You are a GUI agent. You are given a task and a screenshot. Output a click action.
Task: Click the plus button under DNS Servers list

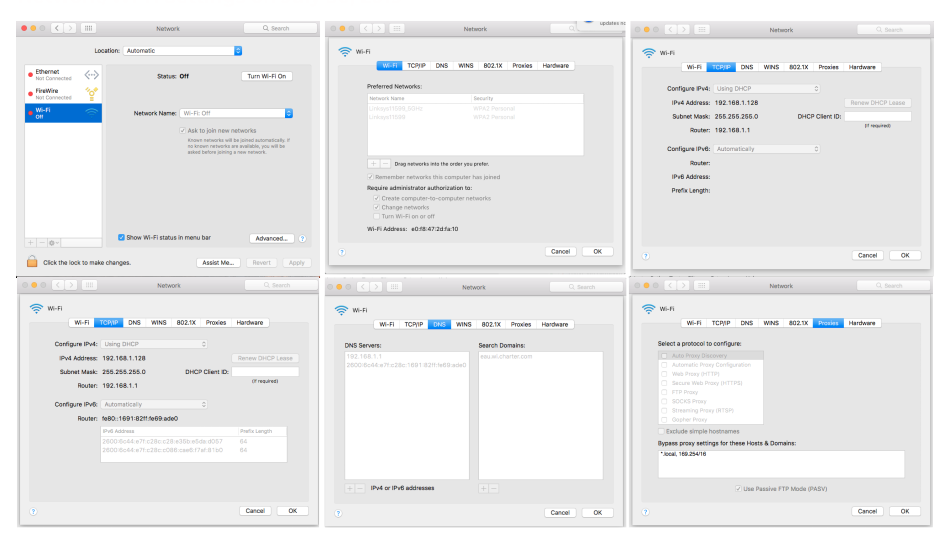pos(350,488)
